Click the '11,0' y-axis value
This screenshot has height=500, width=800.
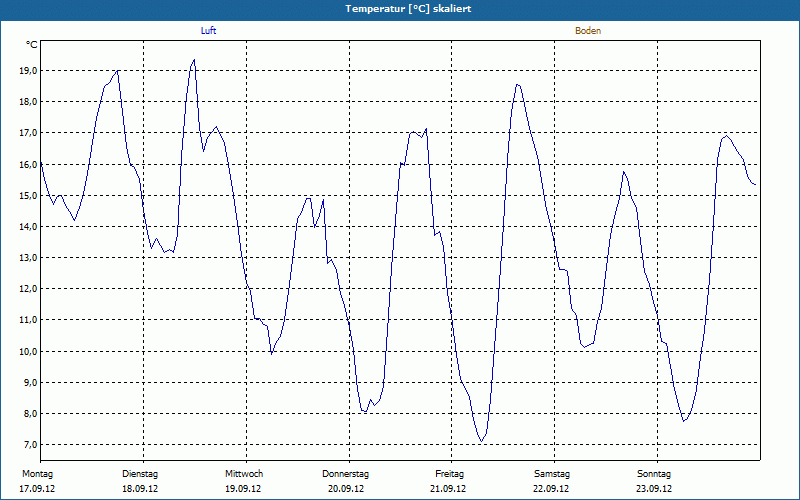29,320
